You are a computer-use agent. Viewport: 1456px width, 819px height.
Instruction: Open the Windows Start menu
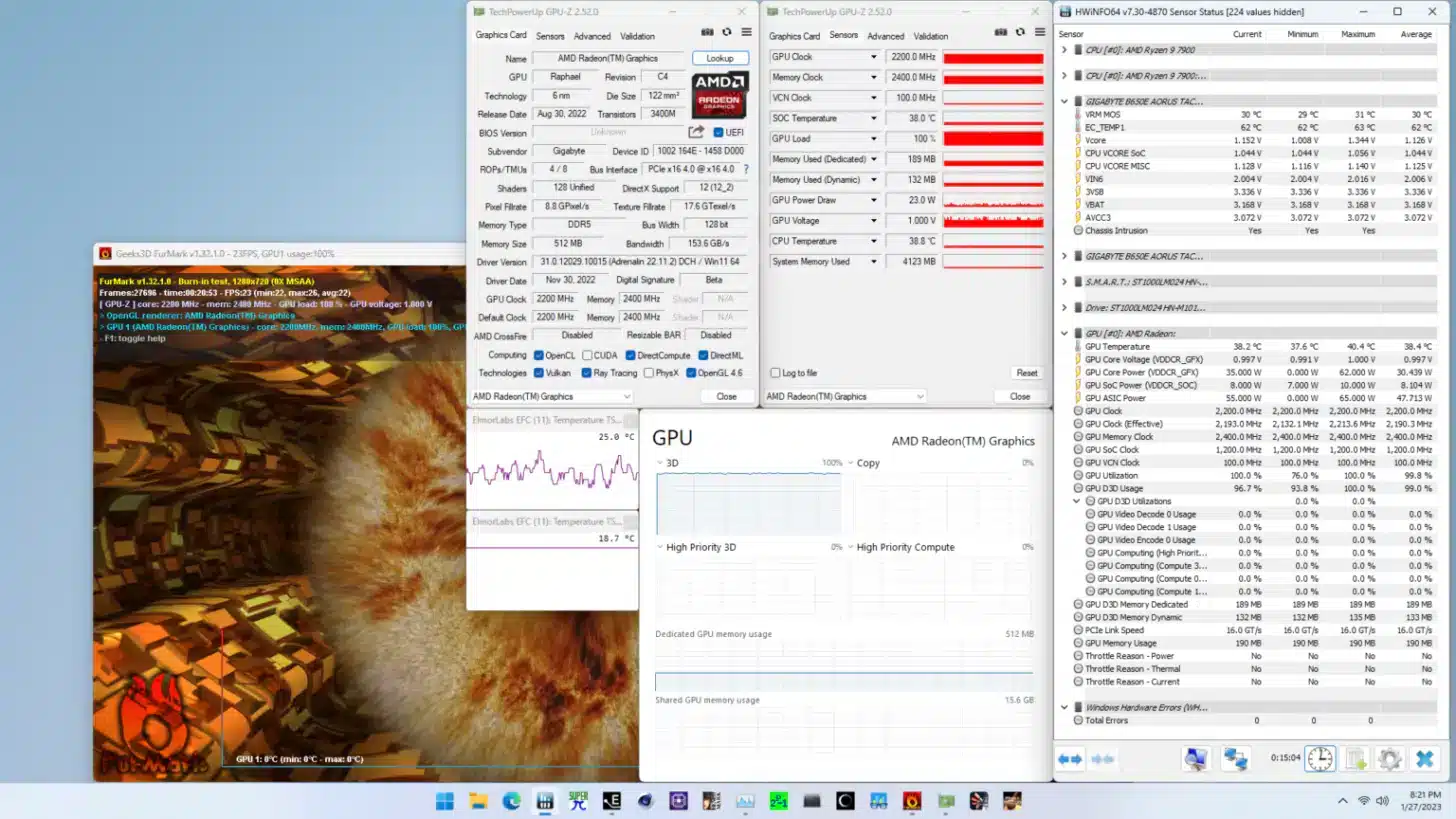tap(445, 801)
